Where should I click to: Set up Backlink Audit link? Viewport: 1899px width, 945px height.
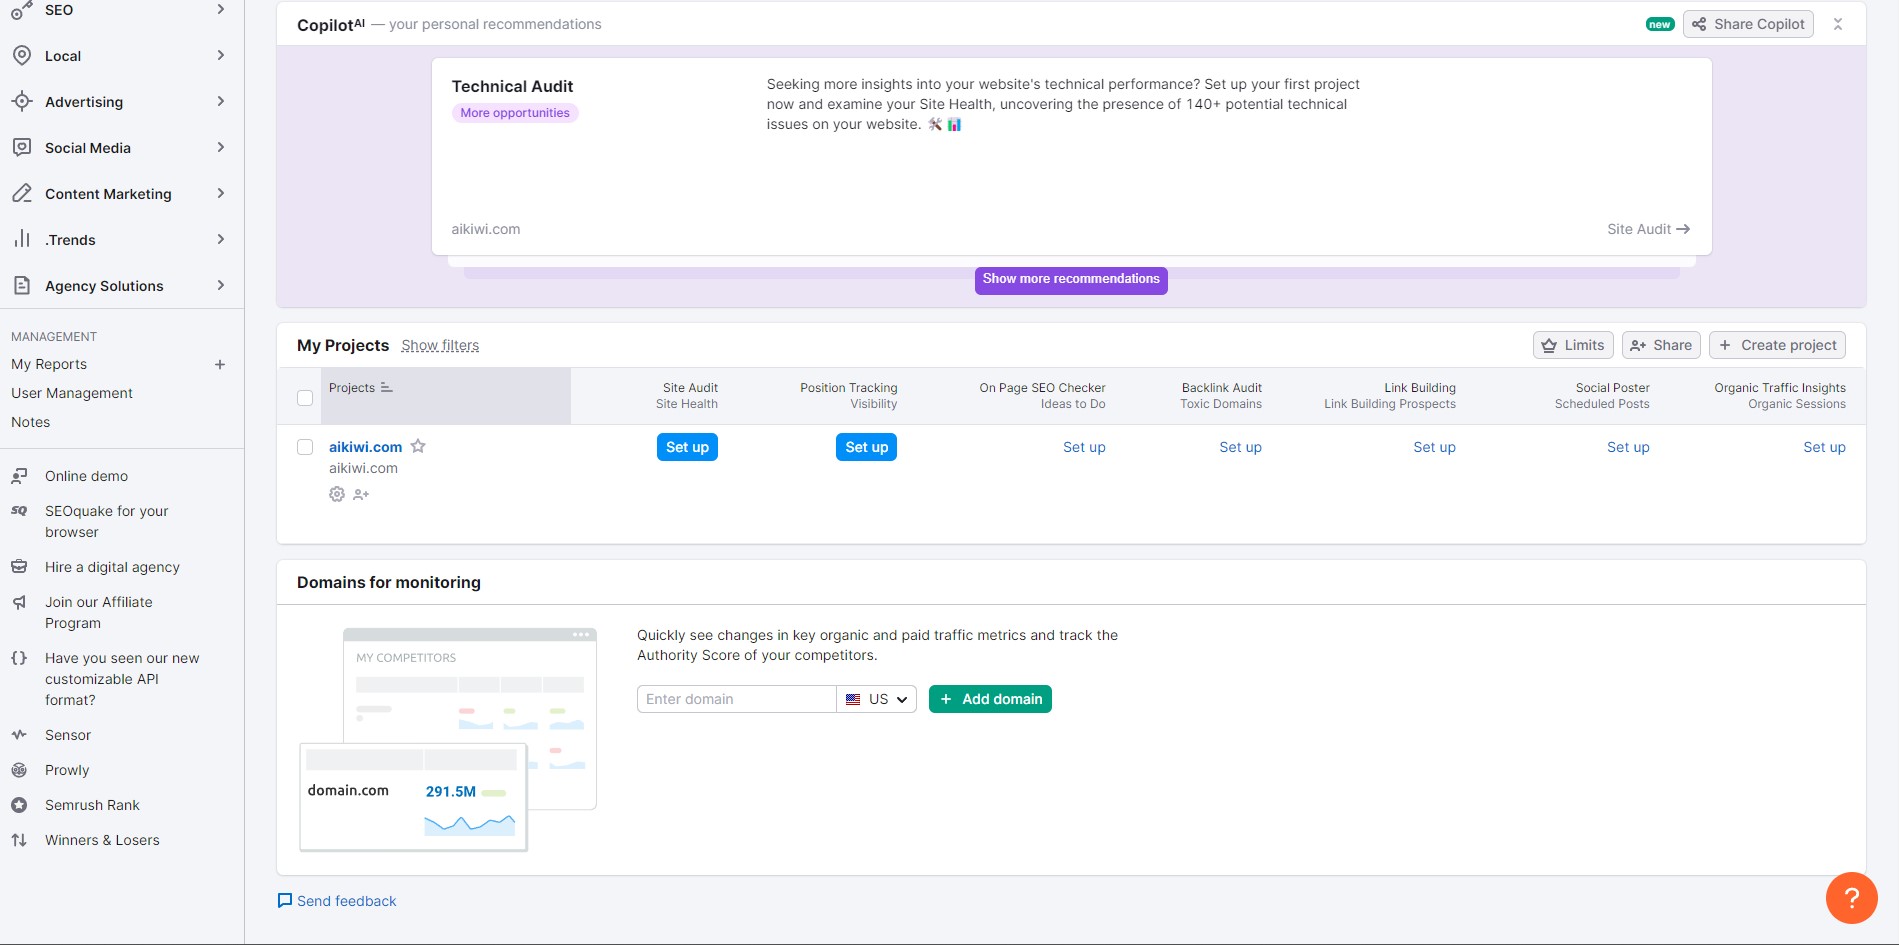1240,447
